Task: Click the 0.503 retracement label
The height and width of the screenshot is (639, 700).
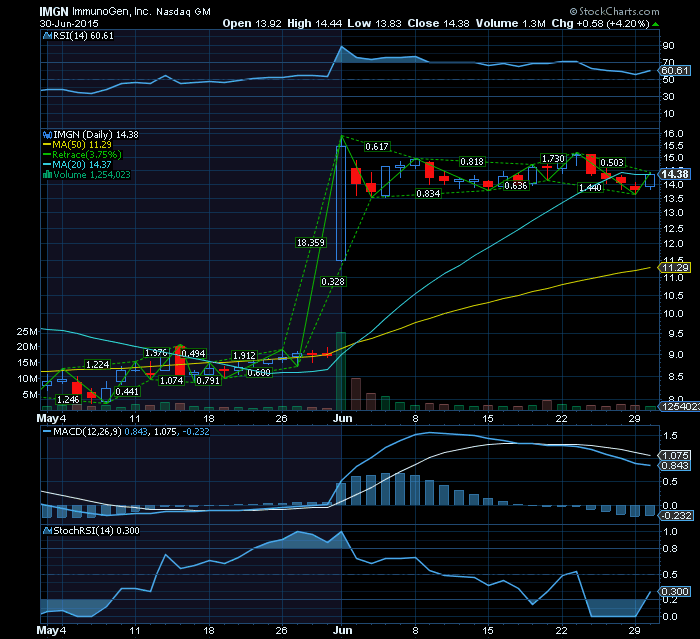Action: [612, 163]
